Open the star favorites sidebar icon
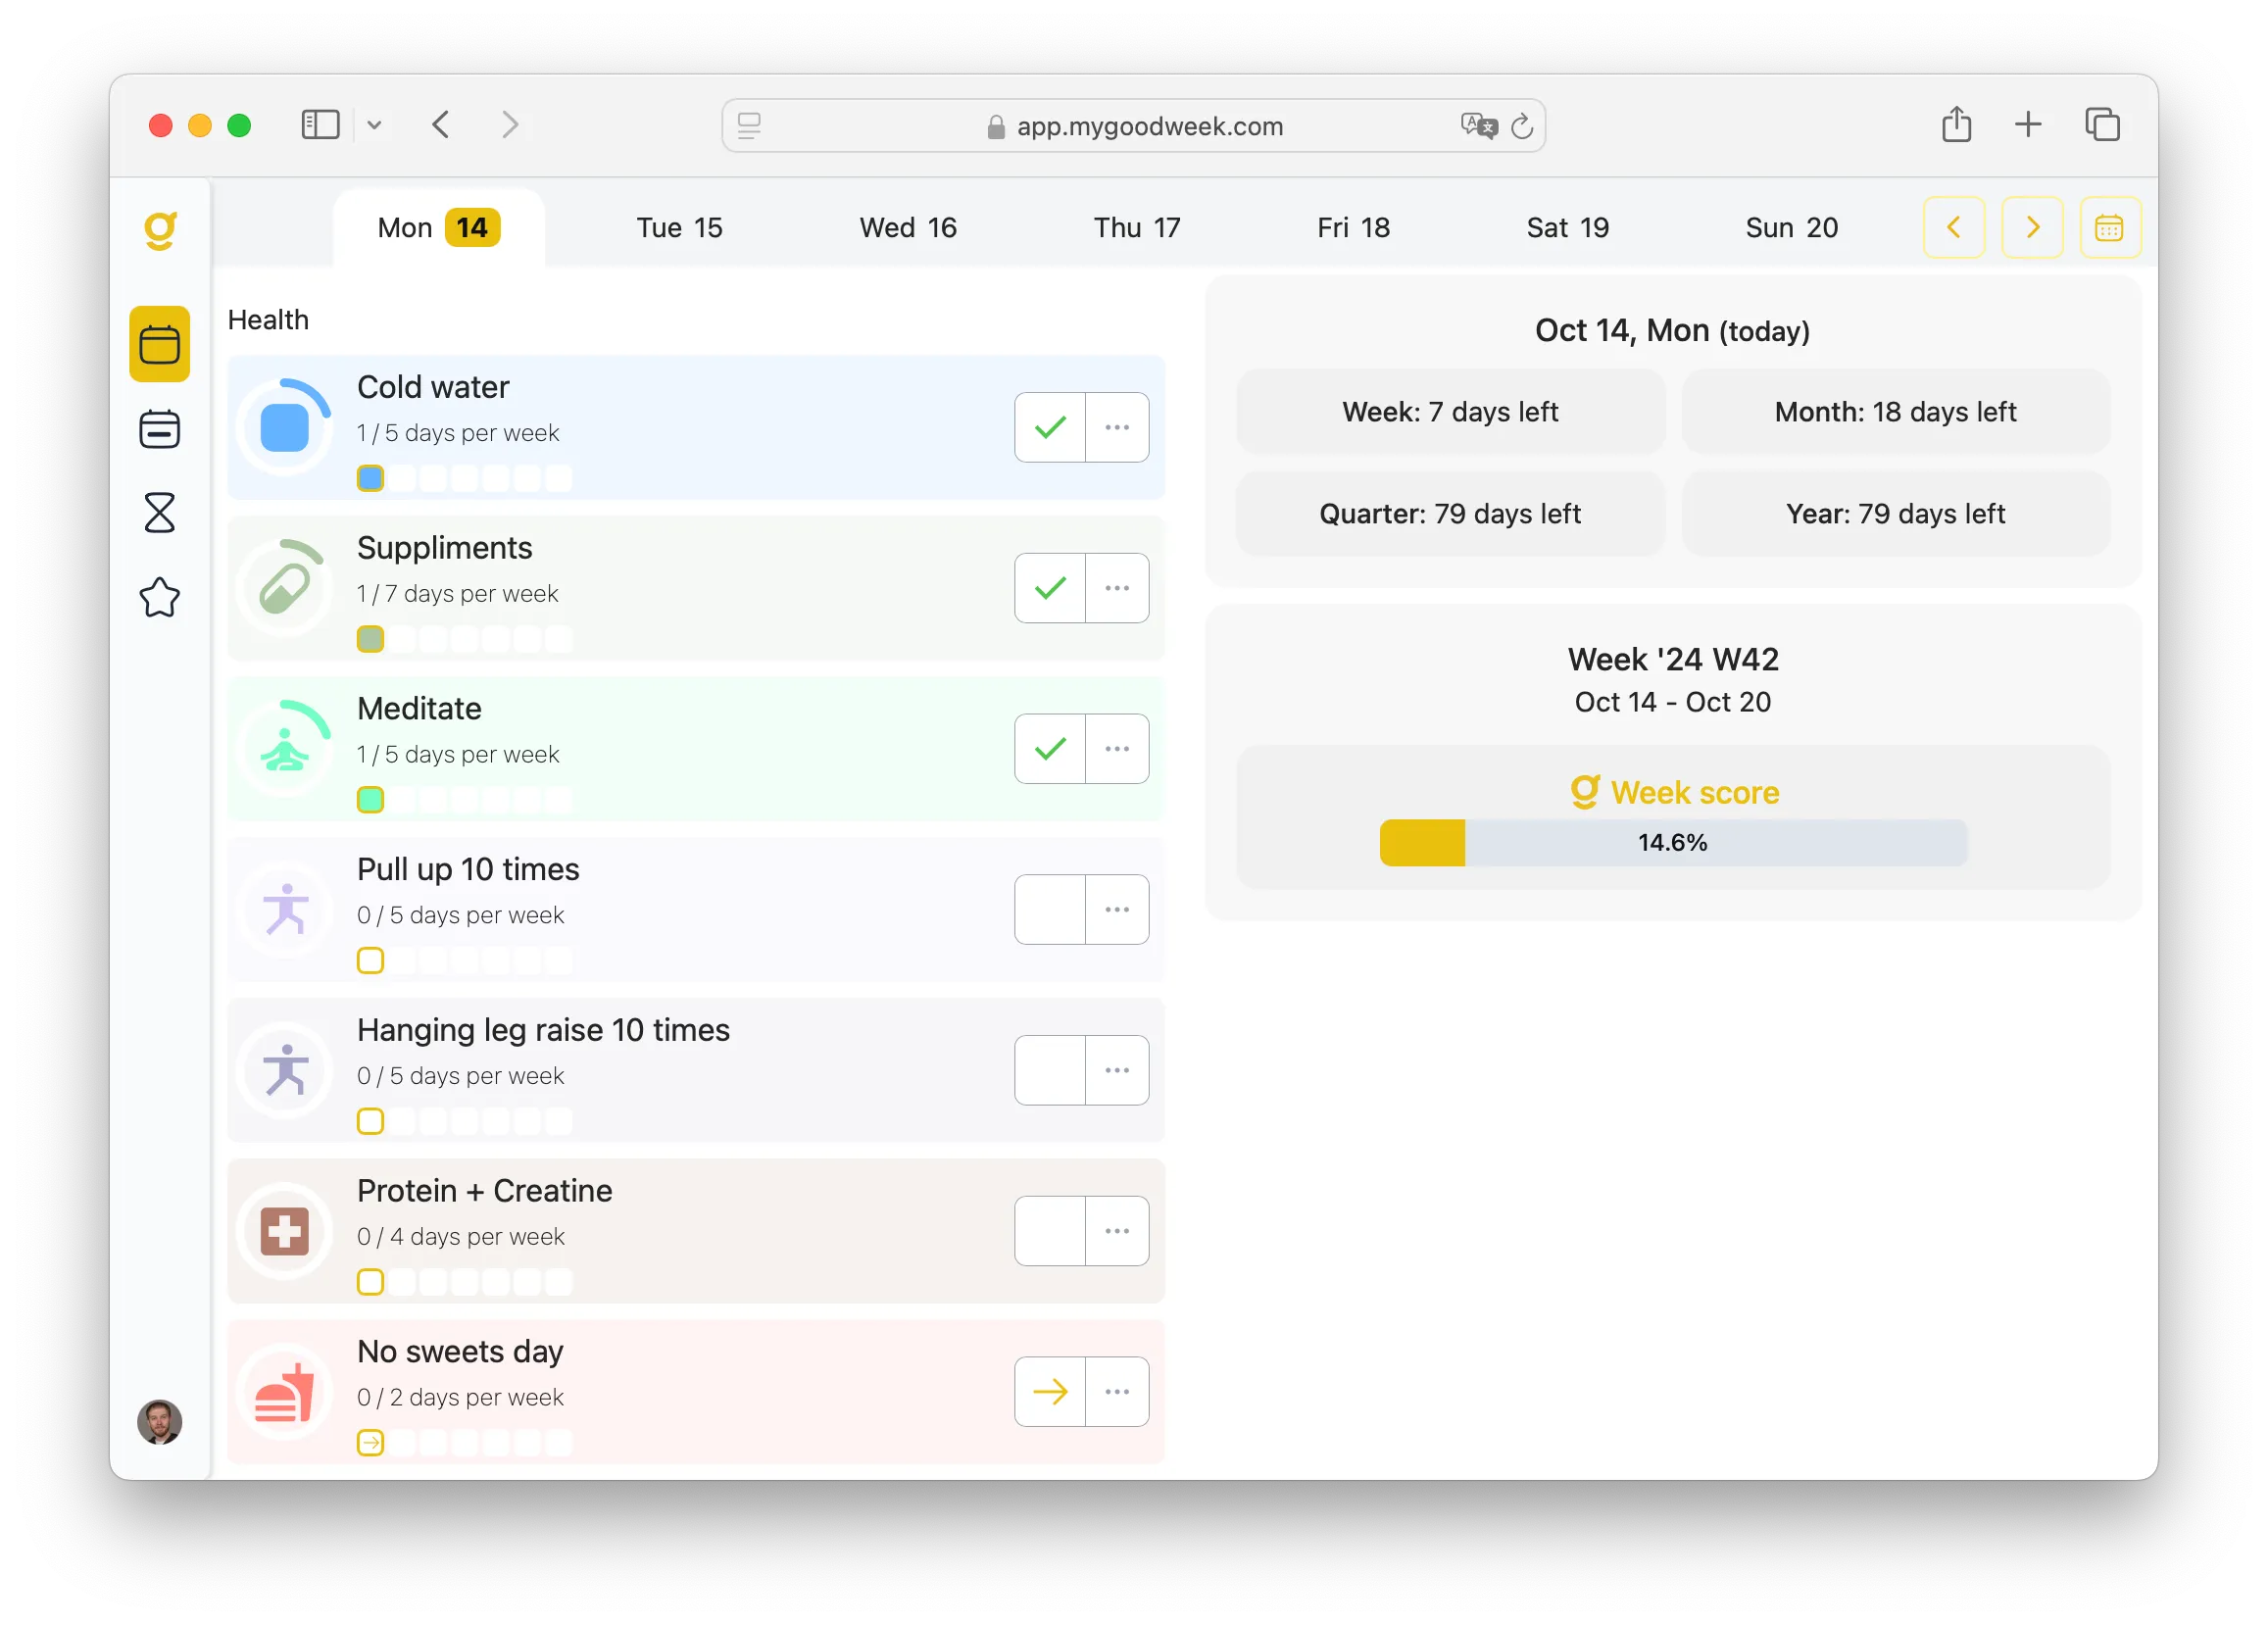The image size is (2268, 1625). tap(160, 598)
